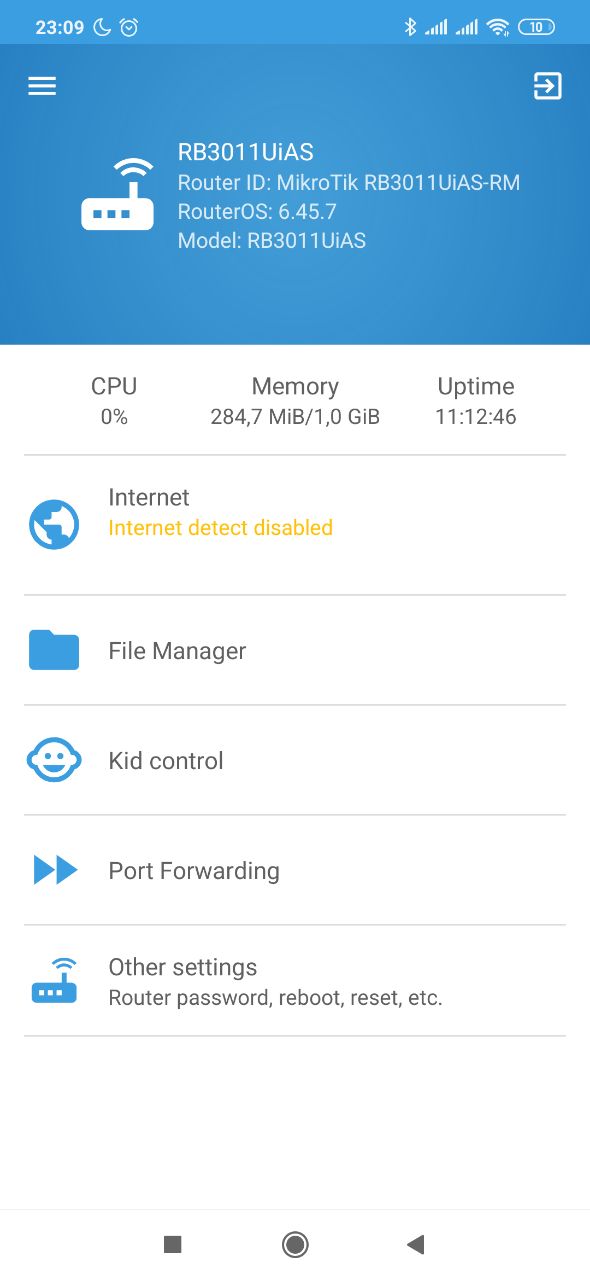Tap the Android recent apps square button
Viewport: 590px width, 1280px height.
coord(172,1244)
